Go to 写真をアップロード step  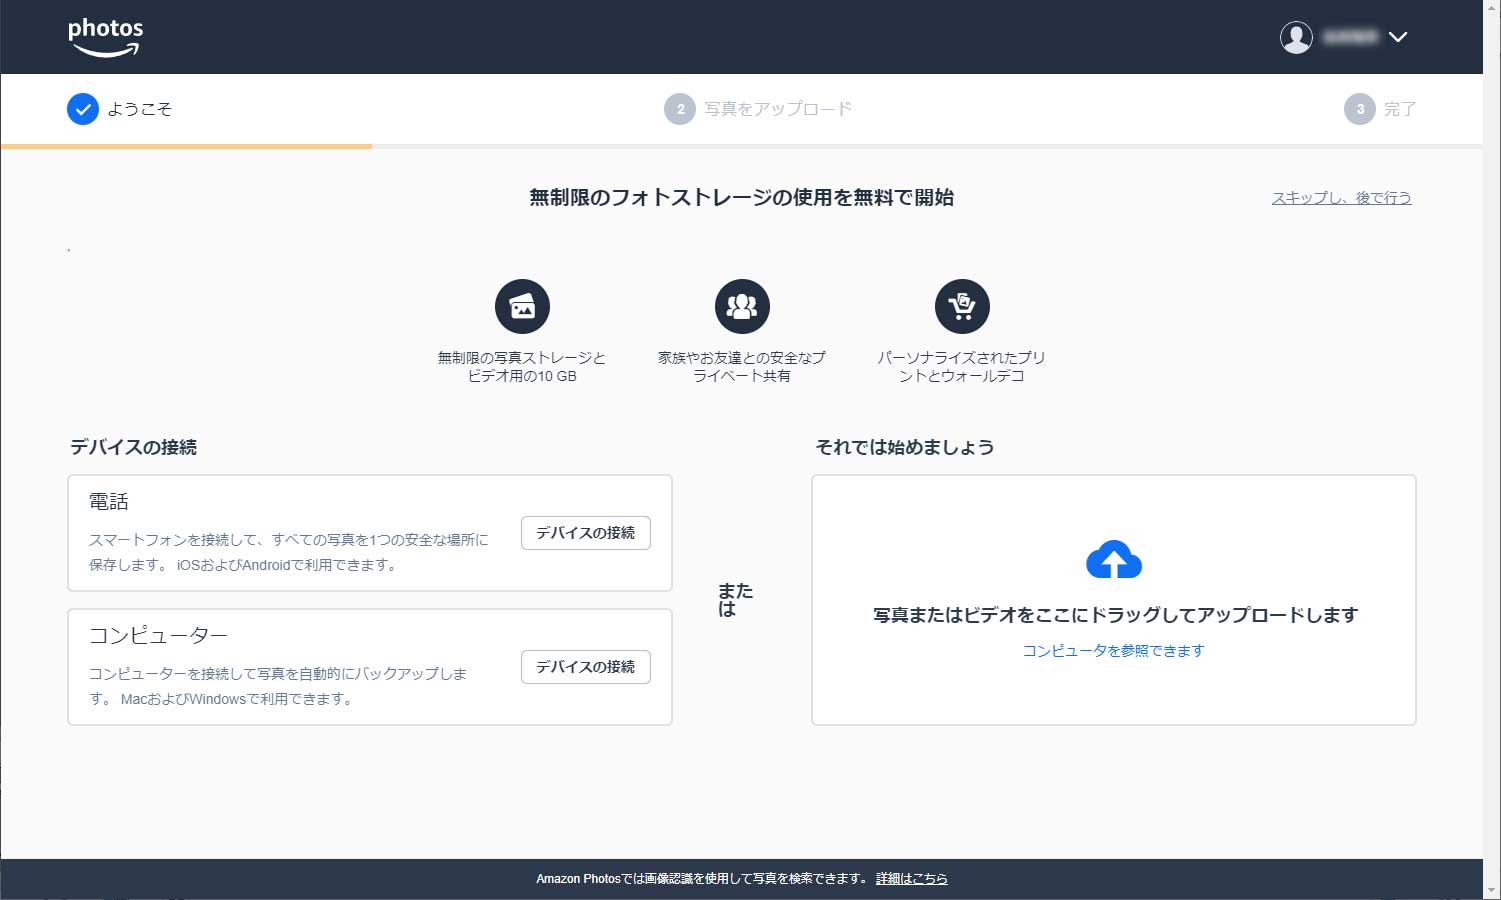pos(778,109)
